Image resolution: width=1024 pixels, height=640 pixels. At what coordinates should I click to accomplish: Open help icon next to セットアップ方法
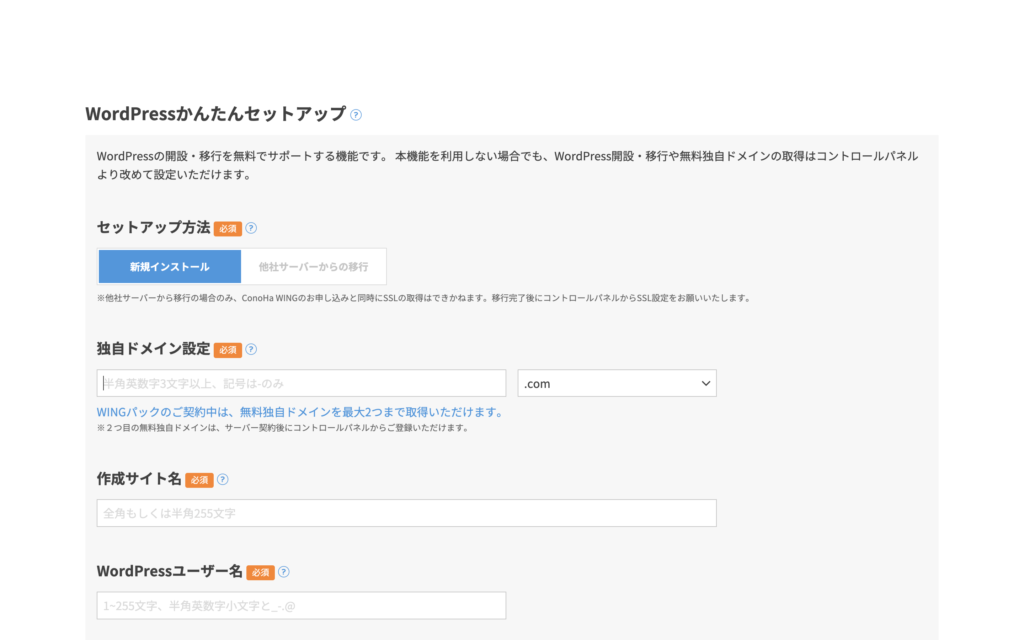point(251,228)
